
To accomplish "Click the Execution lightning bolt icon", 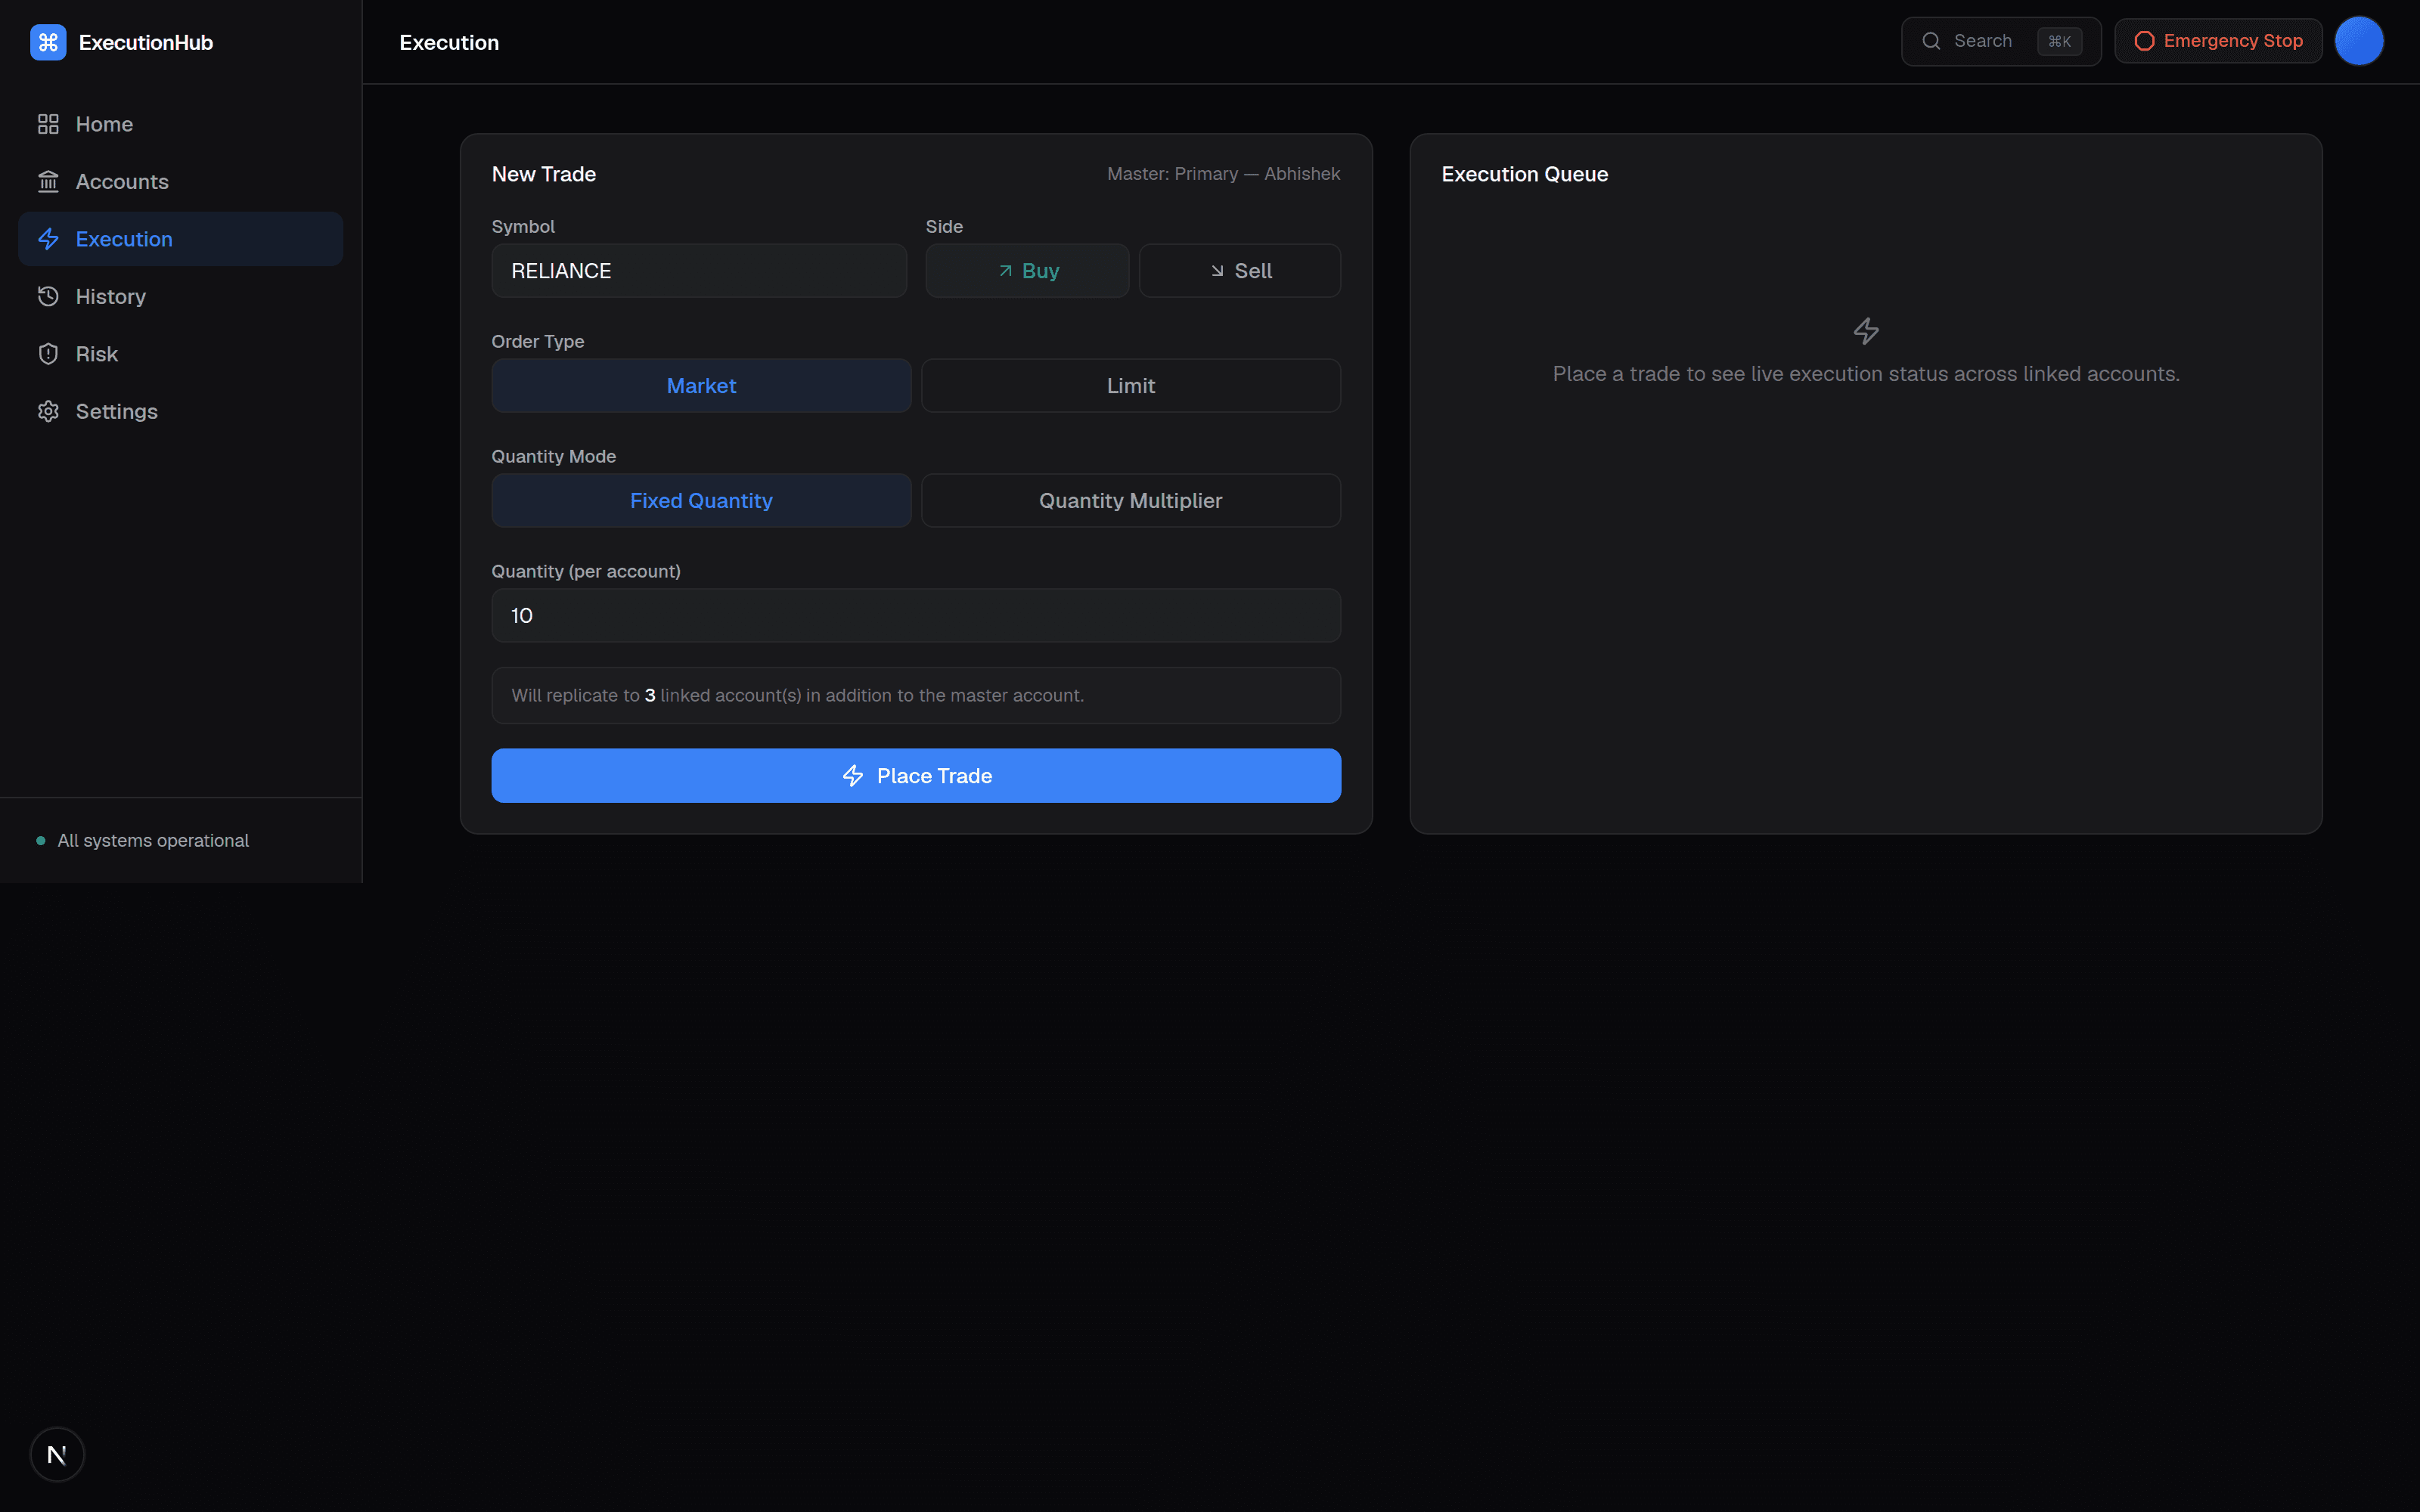I will [x=48, y=239].
